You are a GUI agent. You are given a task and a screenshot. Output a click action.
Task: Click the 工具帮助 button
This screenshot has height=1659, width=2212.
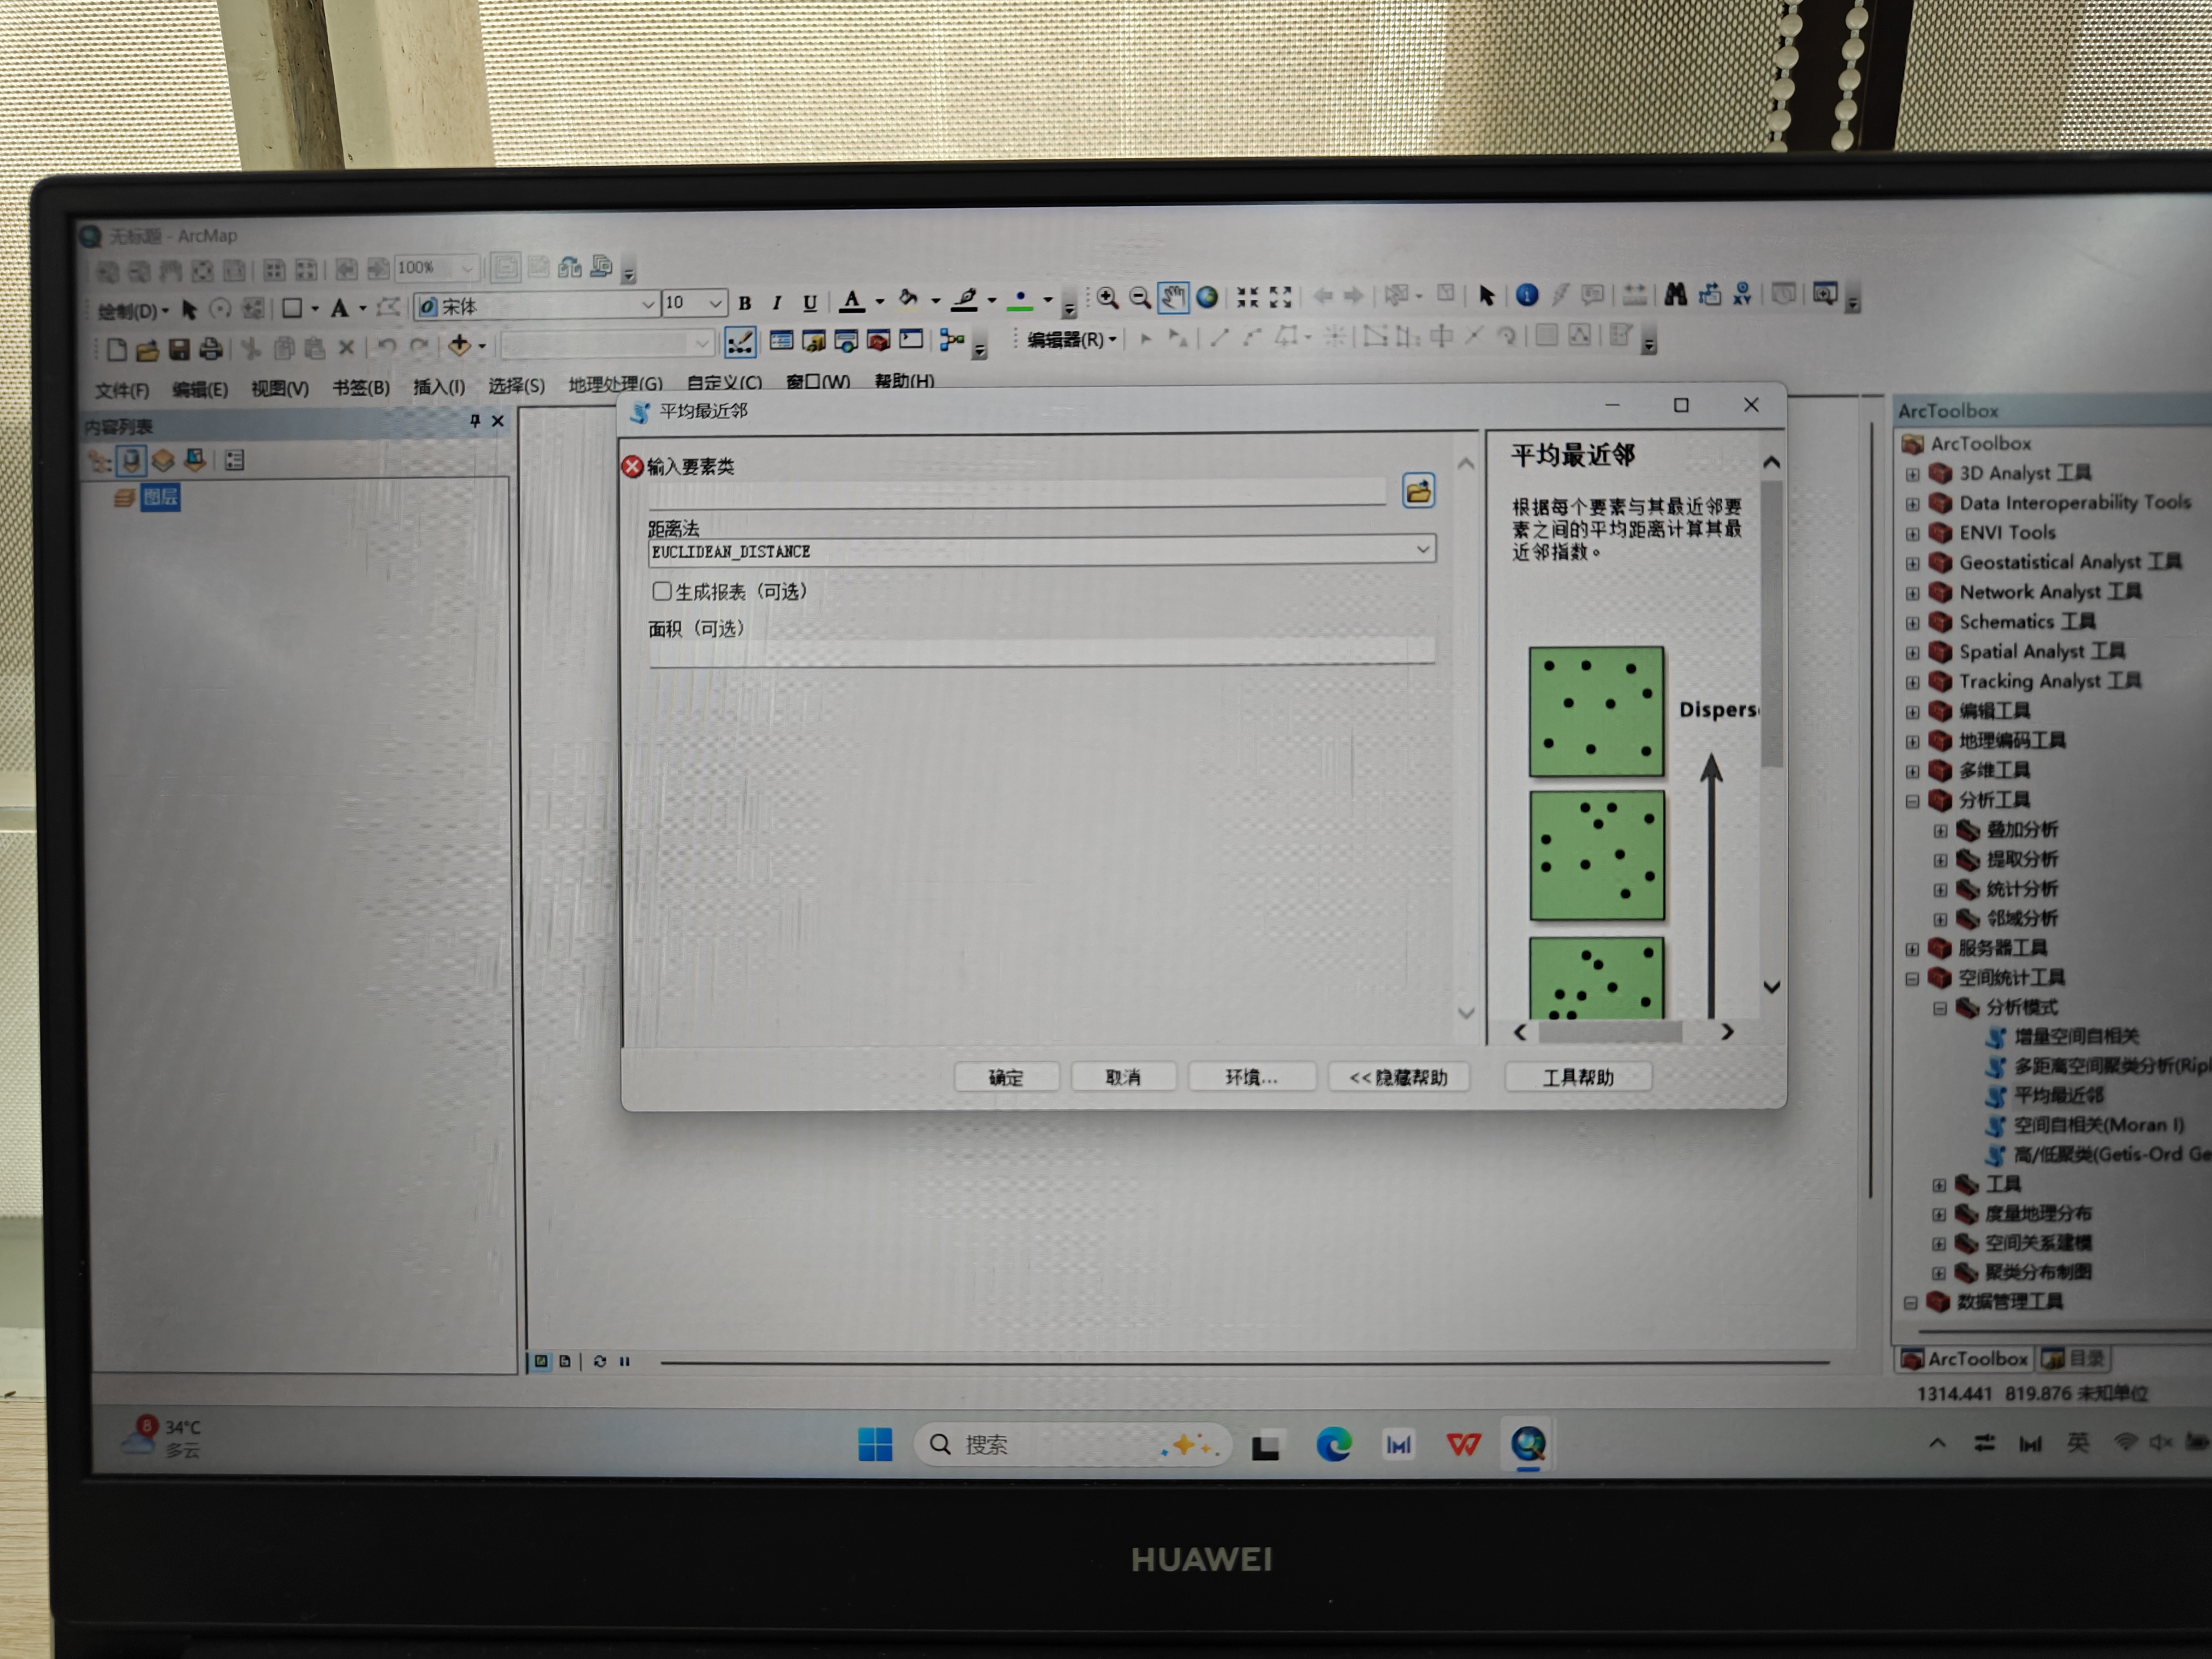[1577, 1077]
